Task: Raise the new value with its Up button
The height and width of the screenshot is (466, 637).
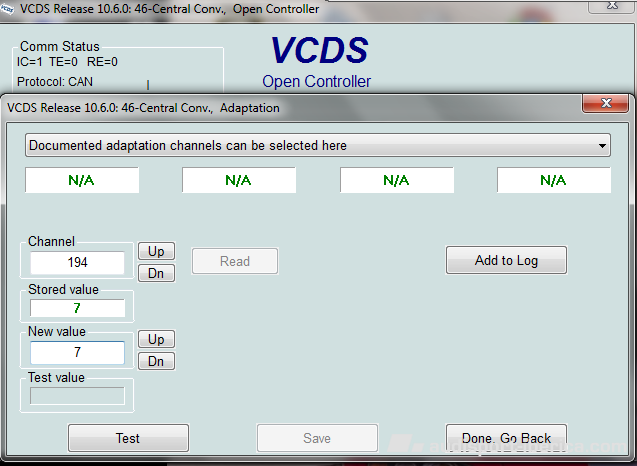Action: 156,339
